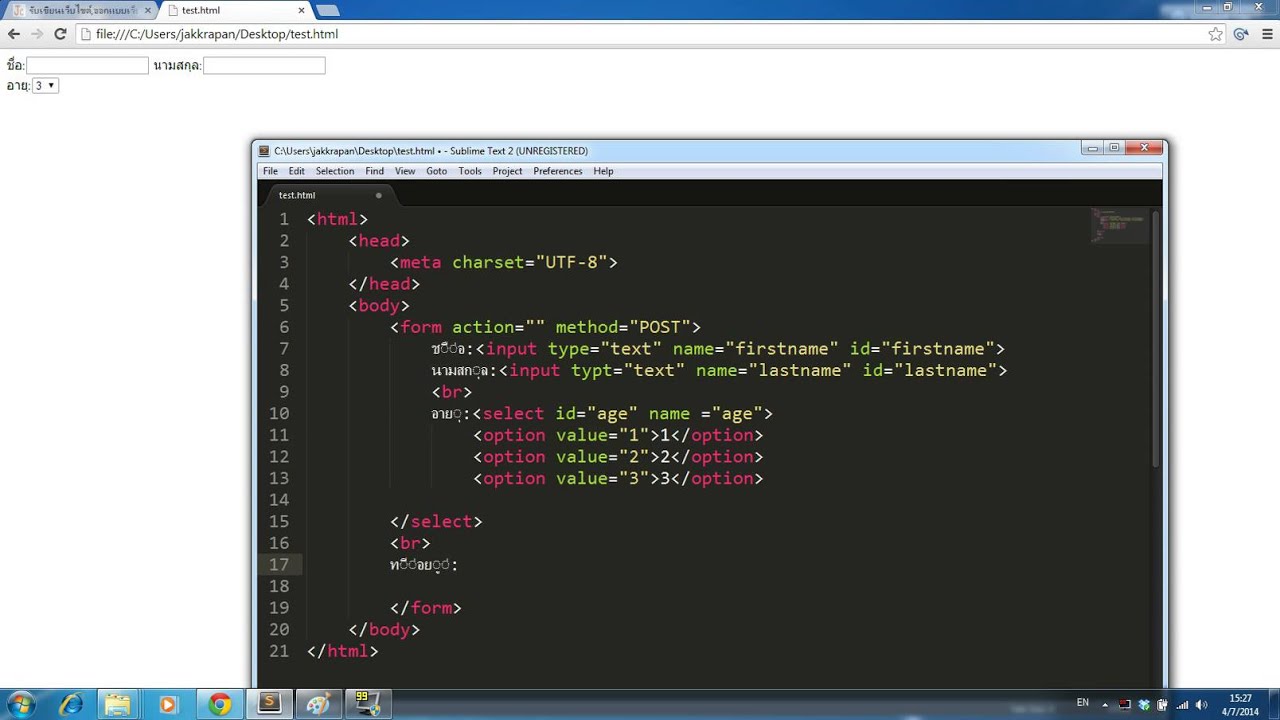This screenshot has width=1280, height=720.
Task: Click the closing </html> tag on line 21
Action: click(343, 651)
